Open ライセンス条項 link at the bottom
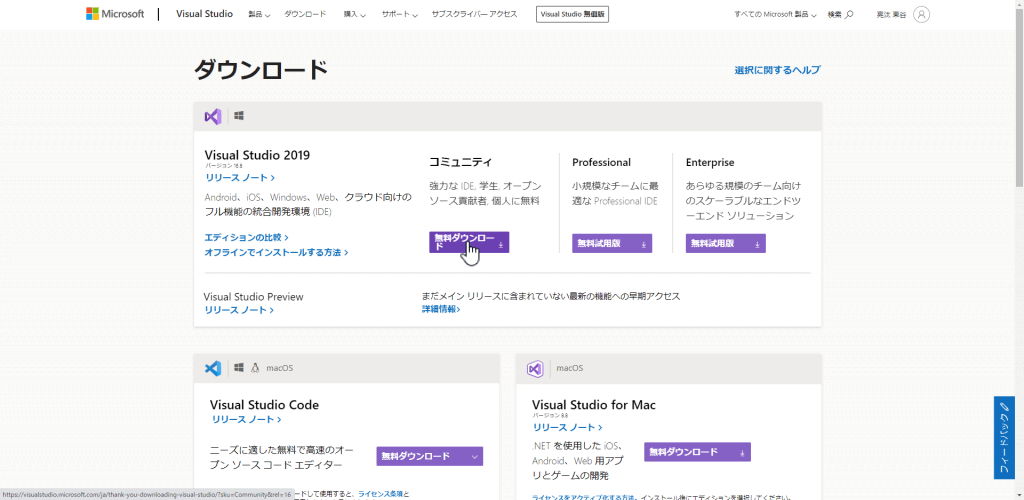Image resolution: width=1024 pixels, height=500 pixels. pyautogui.click(x=381, y=494)
